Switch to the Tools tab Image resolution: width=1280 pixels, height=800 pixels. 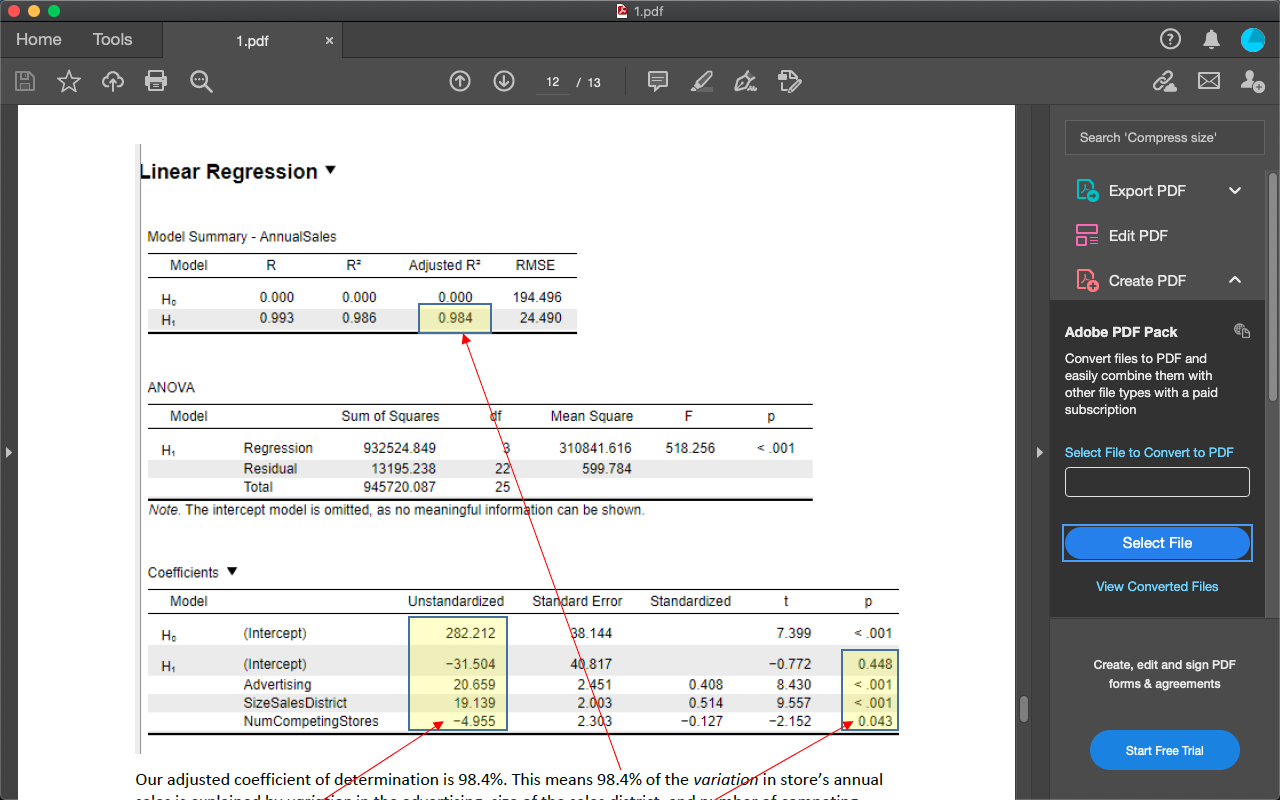(112, 39)
